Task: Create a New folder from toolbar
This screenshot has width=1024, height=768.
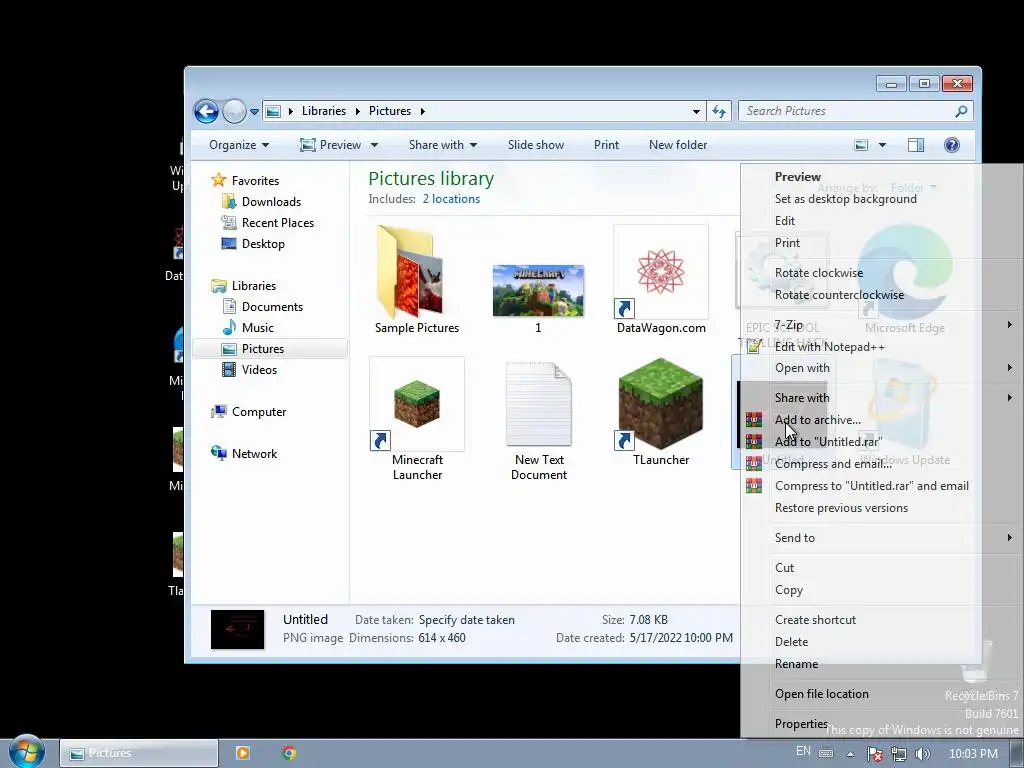Action: point(678,145)
